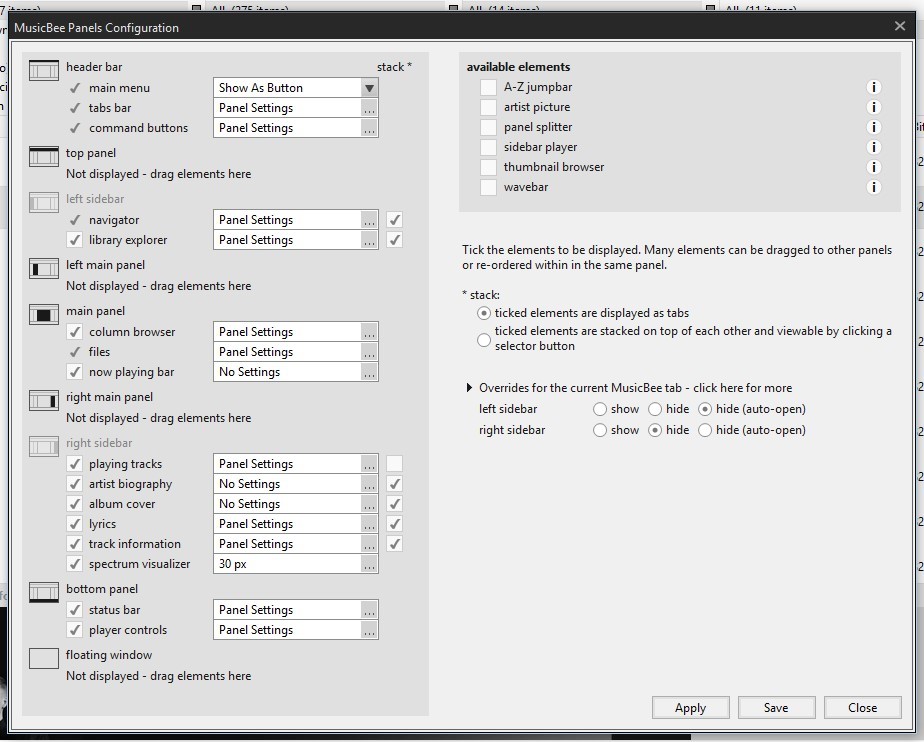Toggle stack checkbox for artist biography
924x742 pixels.
394,484
